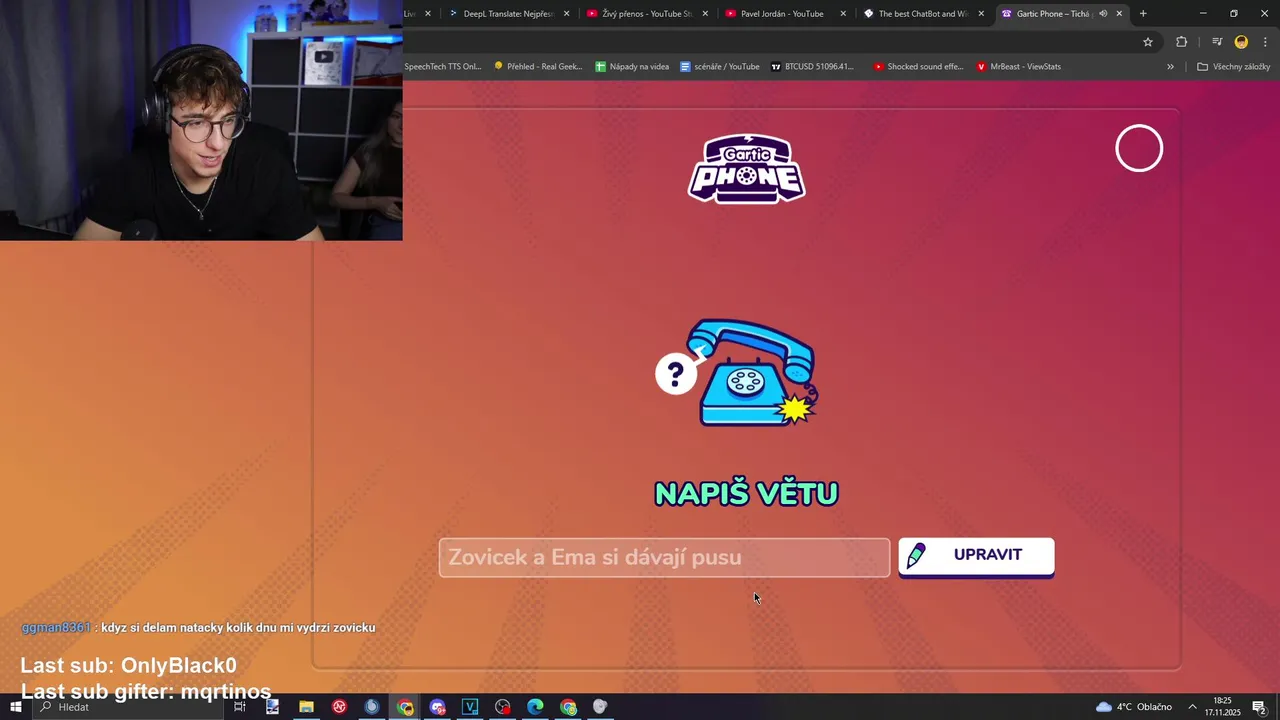The image size is (1280, 720).
Task: Close the DeepL Translate tab
Action: 566,14
